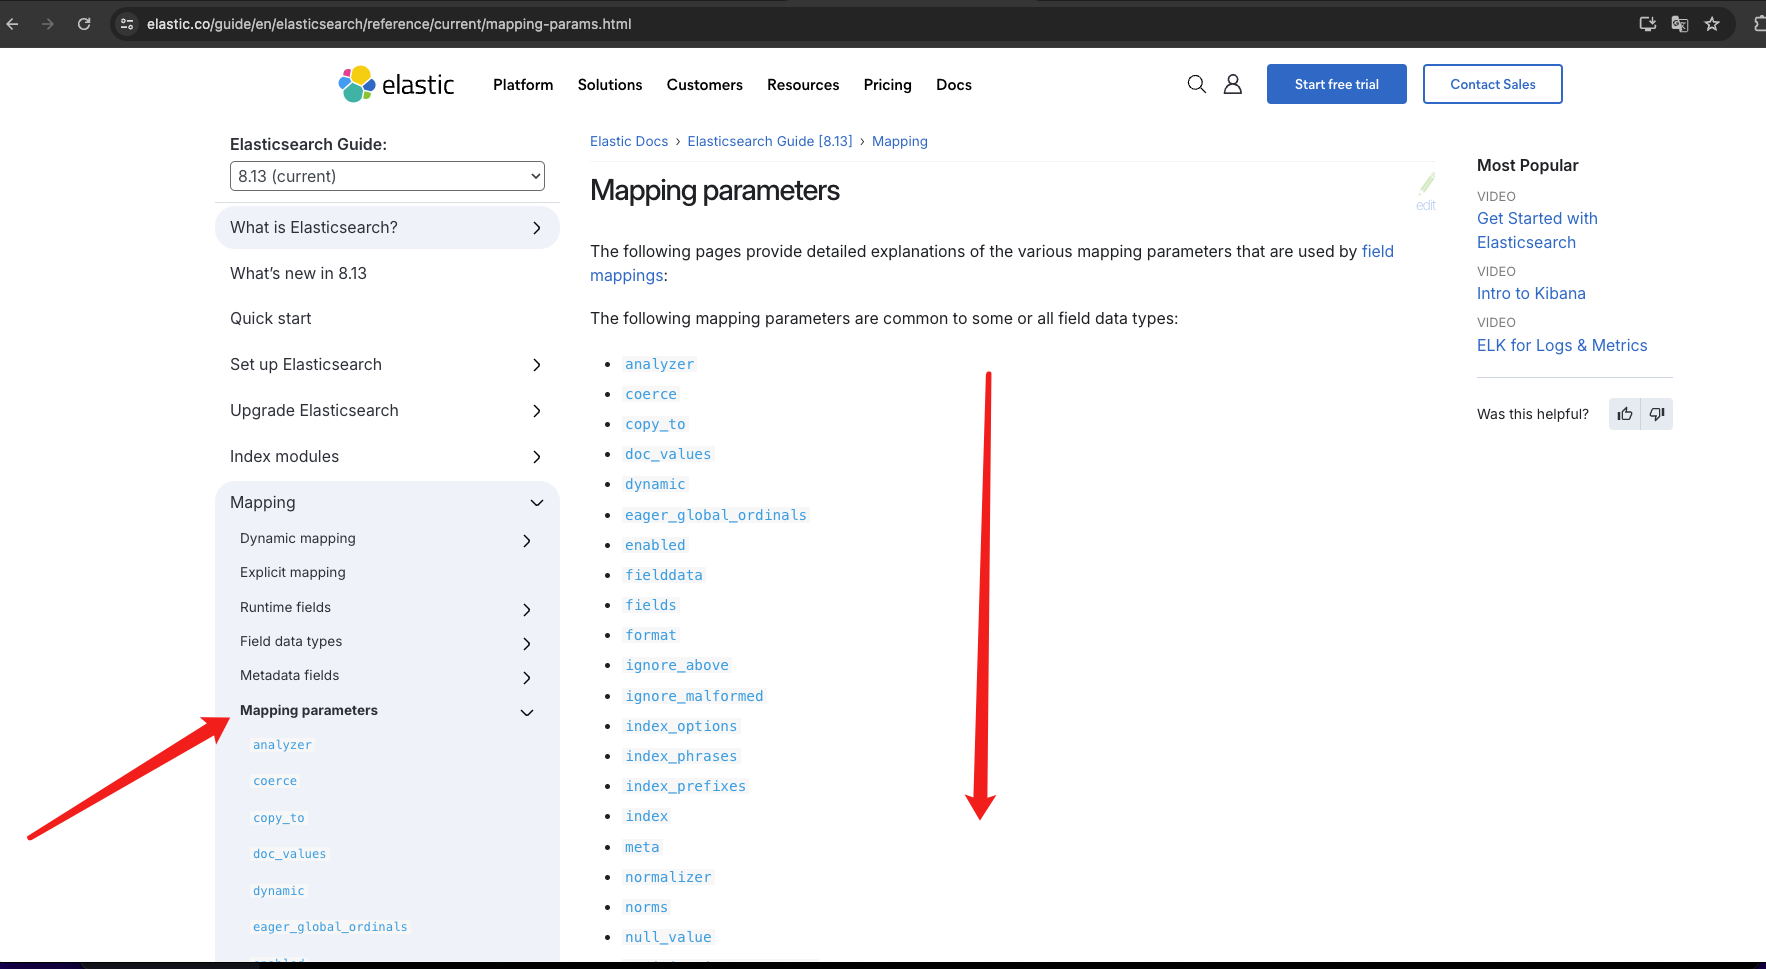This screenshot has width=1766, height=969.
Task: Click the Contact Sales button
Action: pos(1493,84)
